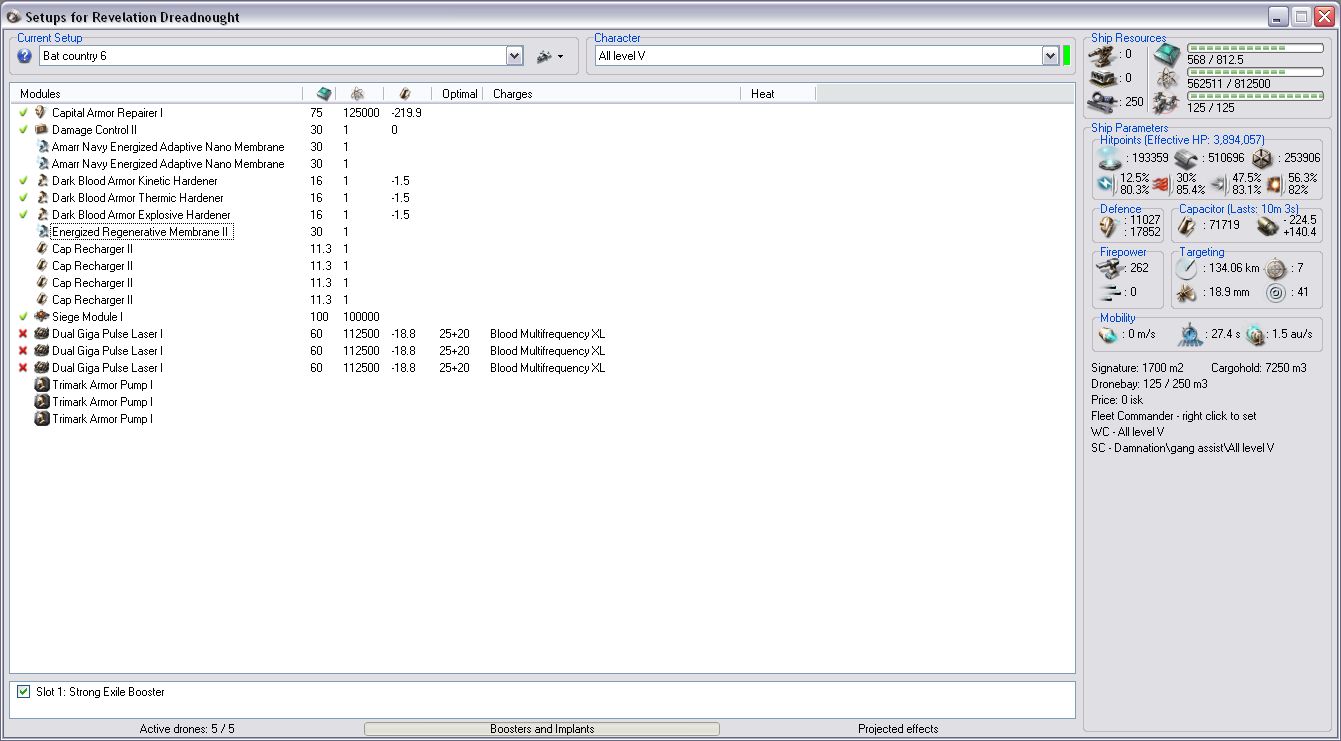This screenshot has height=741, width=1341.
Task: Select the Capital Armor Repairer I module icon
Action: (x=41, y=113)
